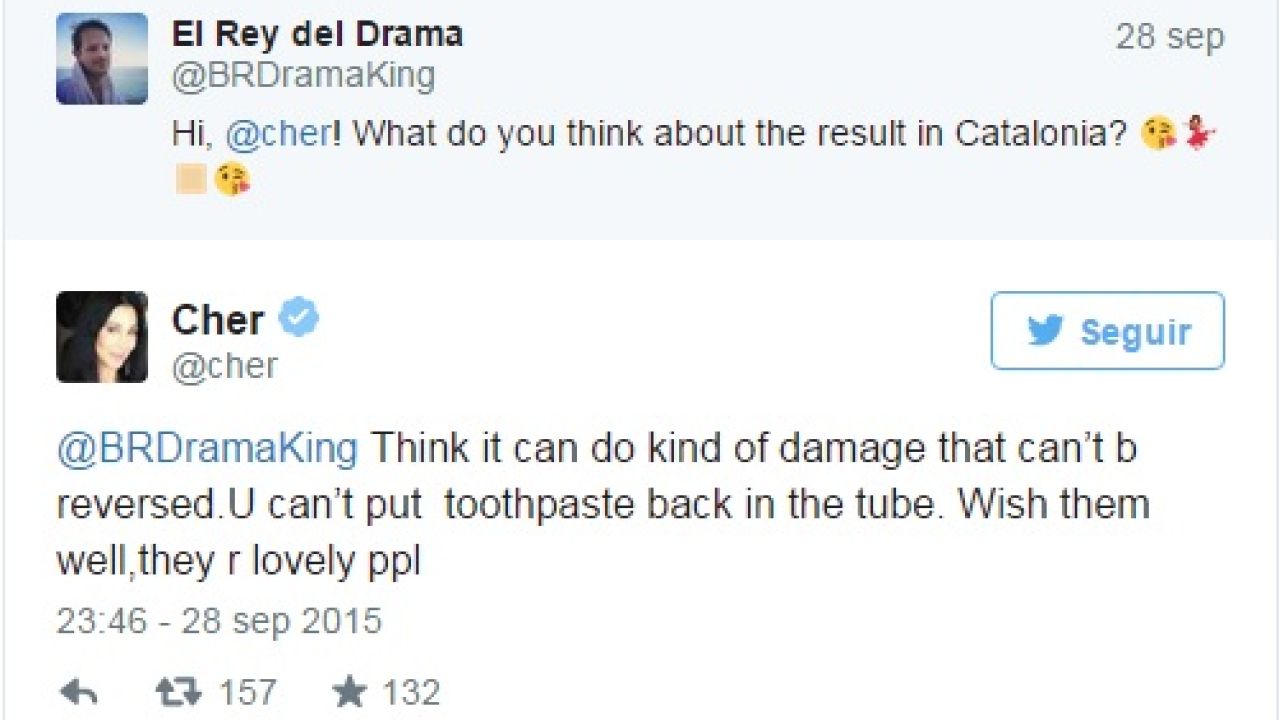
Task: Open the @cher mention link in first tweet
Action: 278,133
